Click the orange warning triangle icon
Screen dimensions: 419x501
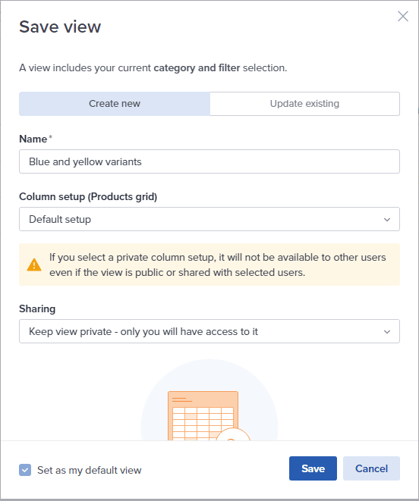34,265
